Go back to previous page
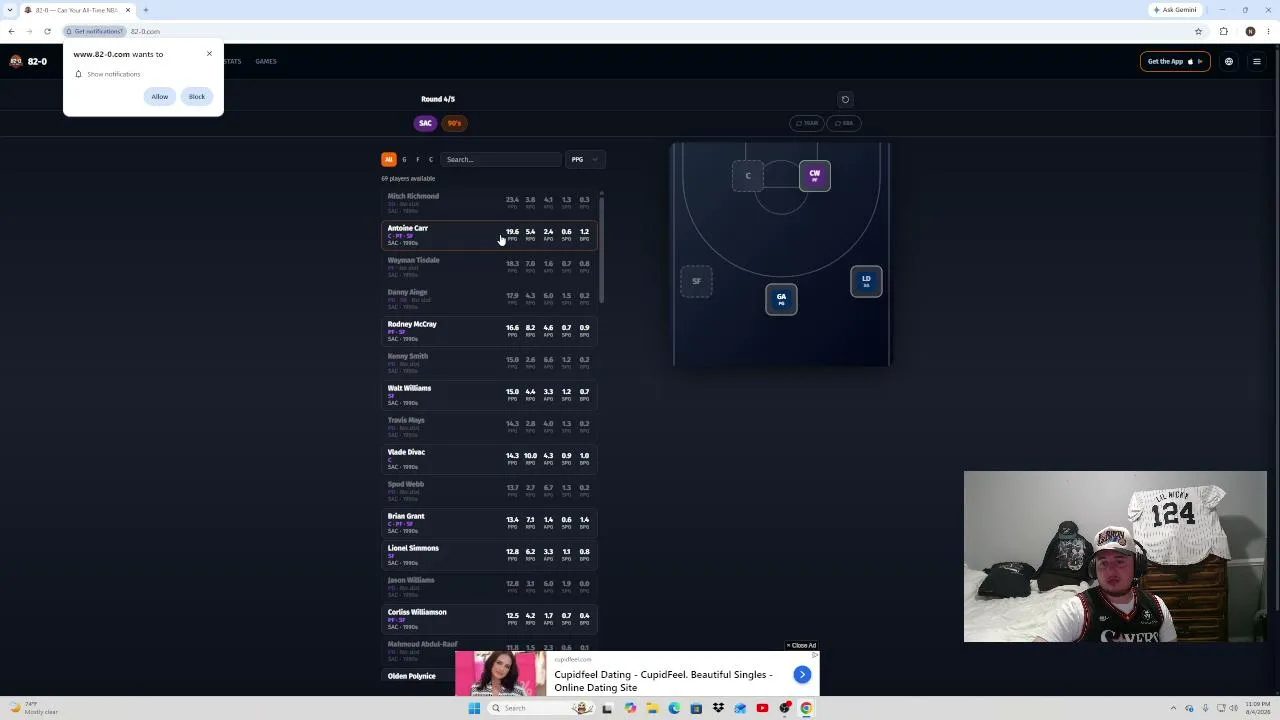The width and height of the screenshot is (1280, 720). [x=11, y=31]
